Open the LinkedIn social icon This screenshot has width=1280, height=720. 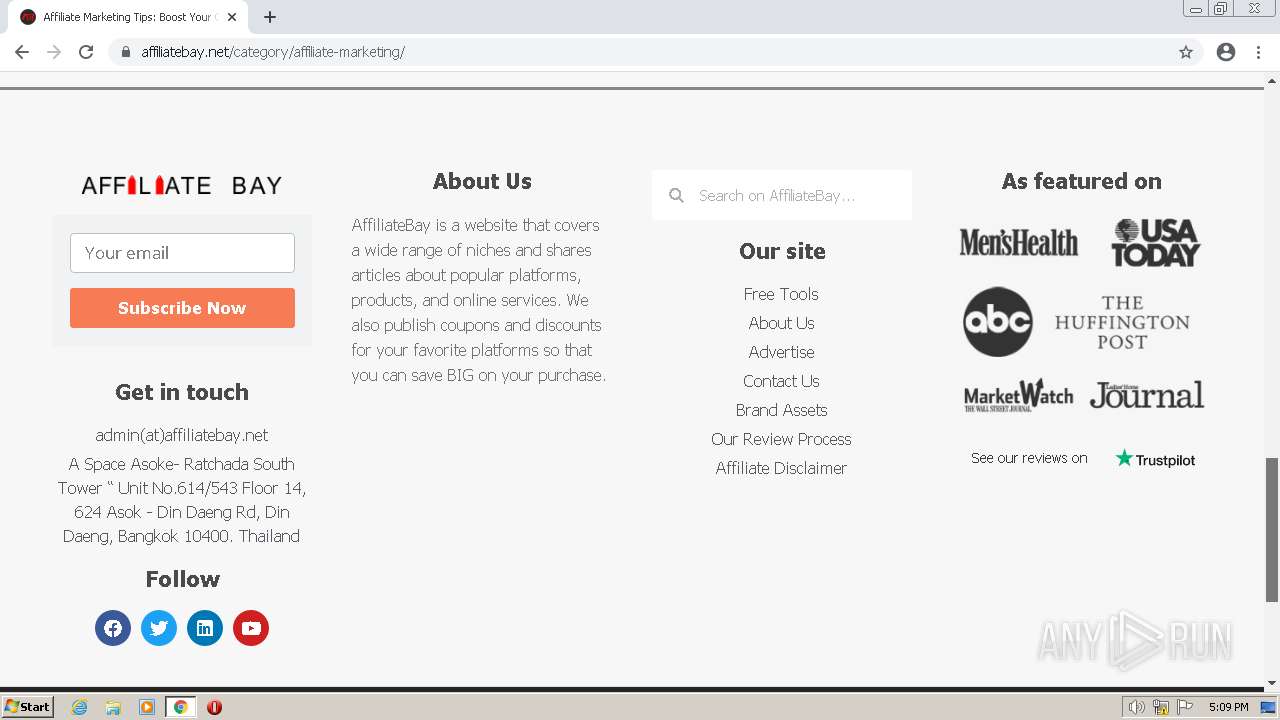pos(205,628)
